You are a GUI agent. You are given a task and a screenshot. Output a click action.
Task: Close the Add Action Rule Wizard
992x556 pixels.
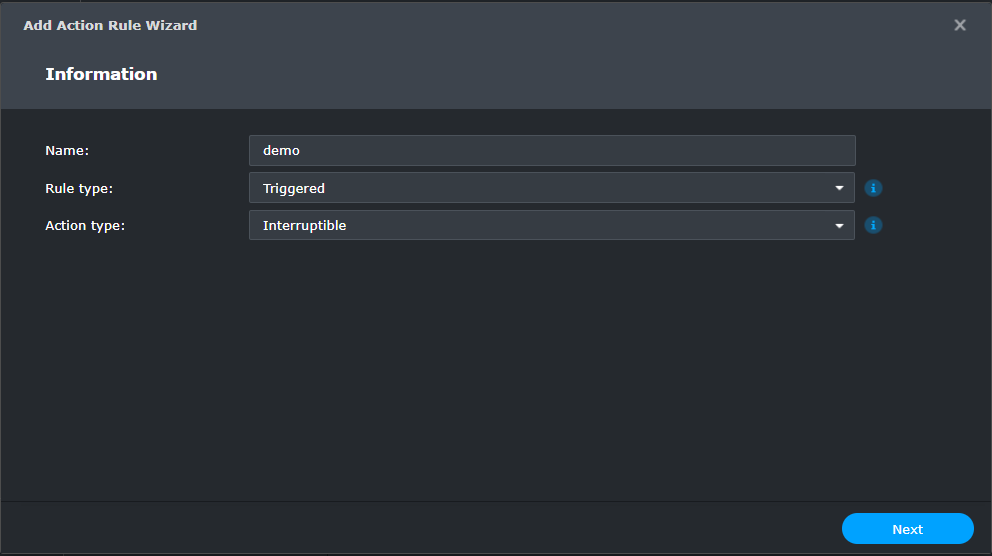960,25
